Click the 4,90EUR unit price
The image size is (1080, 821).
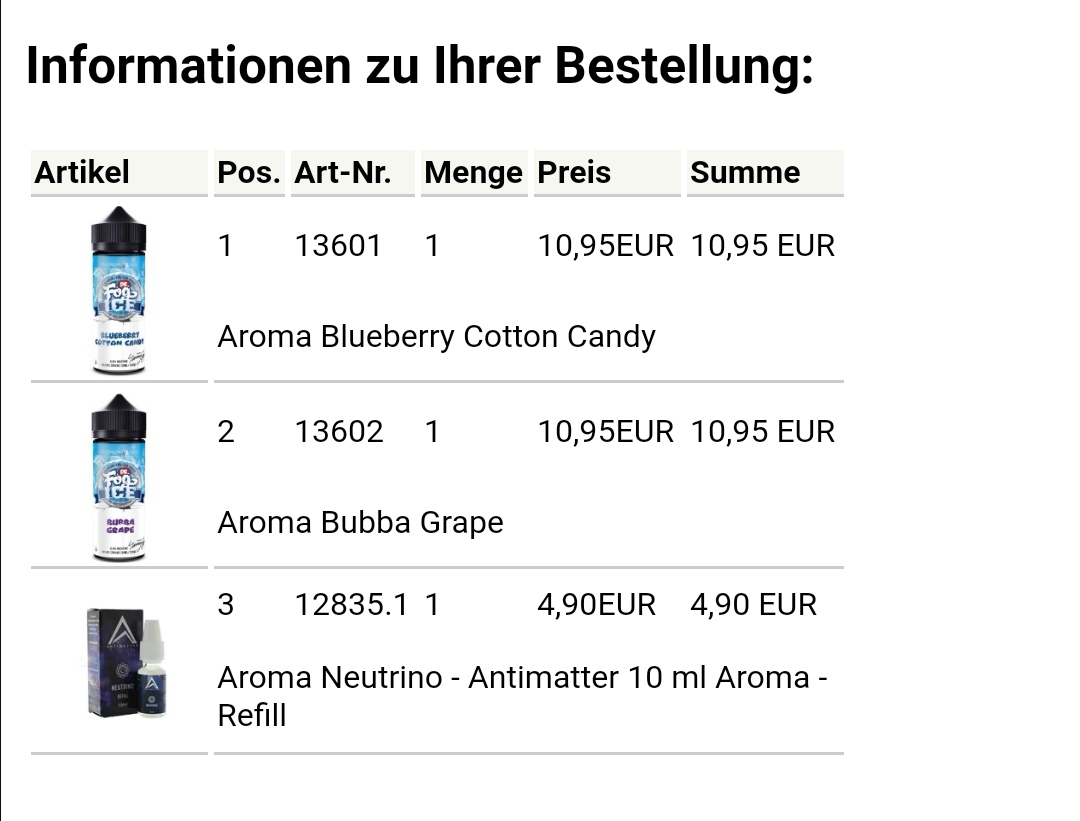coord(596,605)
